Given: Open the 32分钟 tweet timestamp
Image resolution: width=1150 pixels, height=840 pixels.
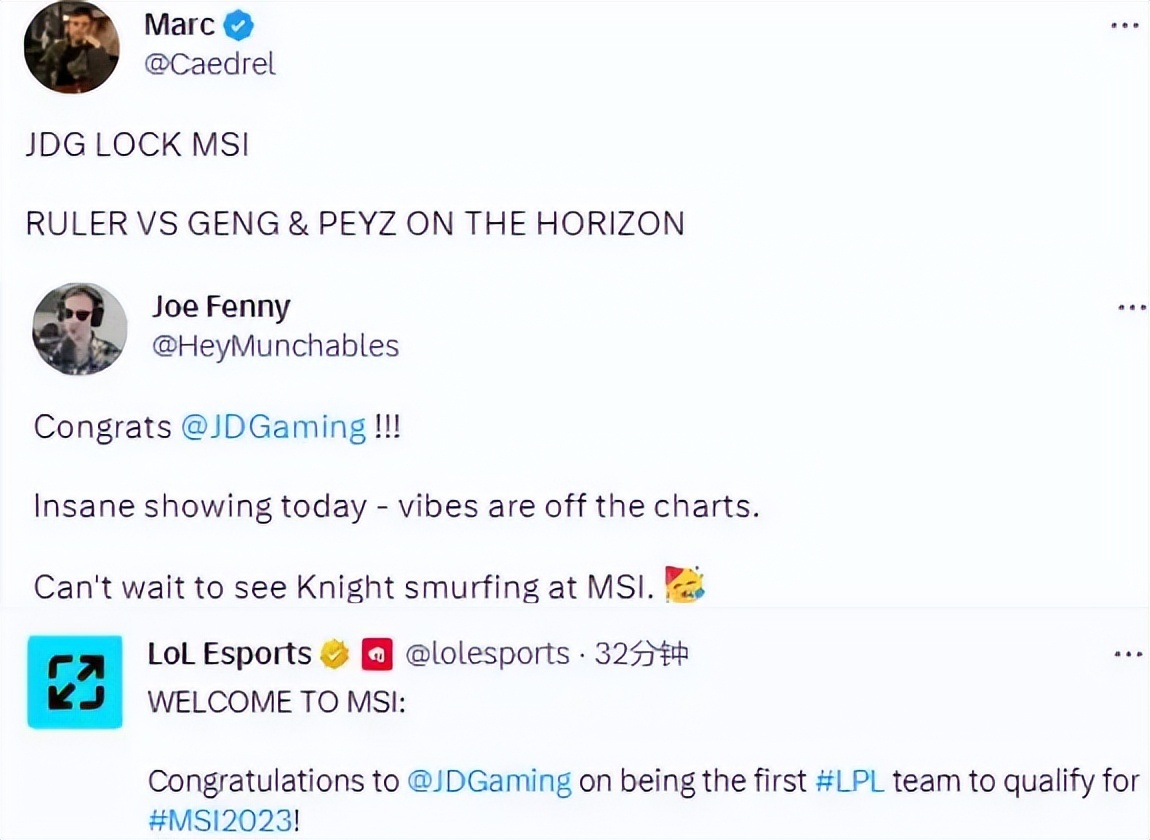Looking at the screenshot, I should (x=641, y=655).
